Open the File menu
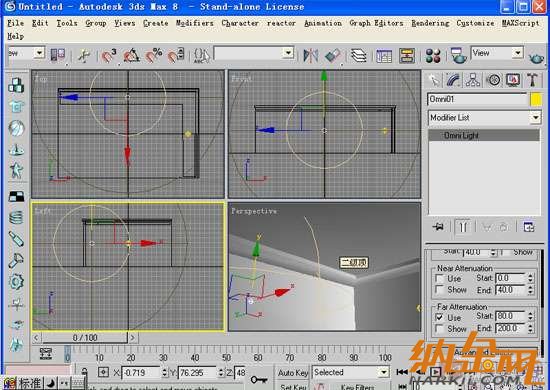Screen dimensions: 550x390 point(15,23)
